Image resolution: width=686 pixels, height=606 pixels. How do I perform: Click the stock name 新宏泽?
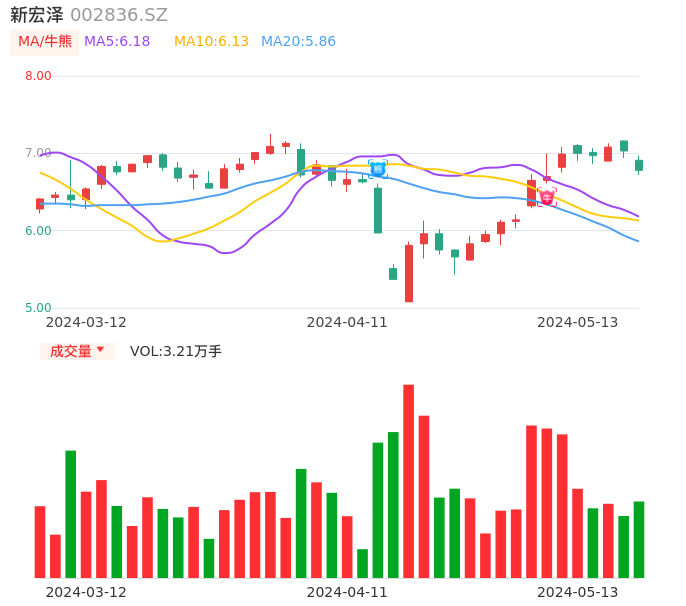(x=36, y=15)
